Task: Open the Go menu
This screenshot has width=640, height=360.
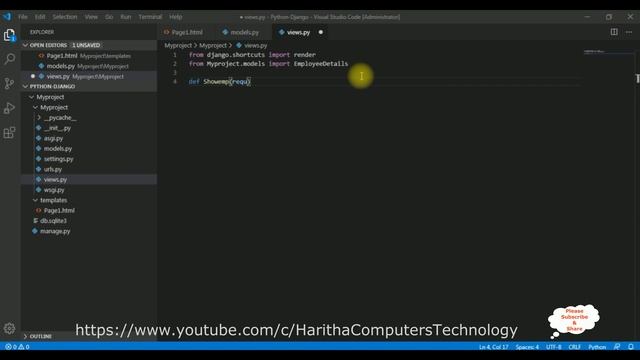Action: pos(109,17)
